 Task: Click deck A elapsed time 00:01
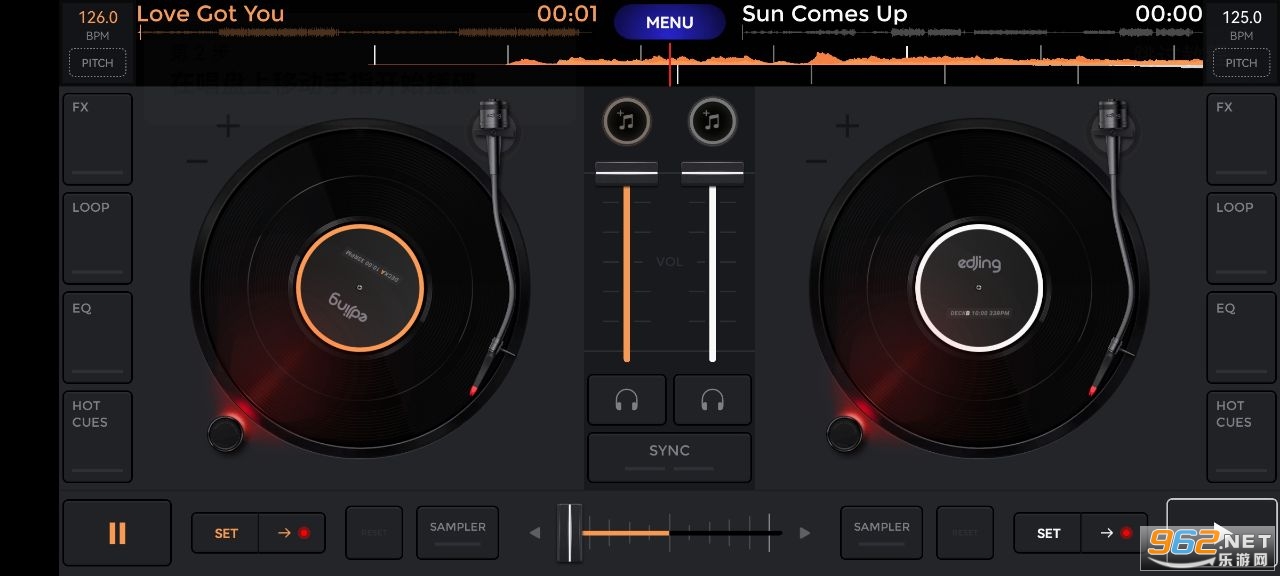coord(567,14)
